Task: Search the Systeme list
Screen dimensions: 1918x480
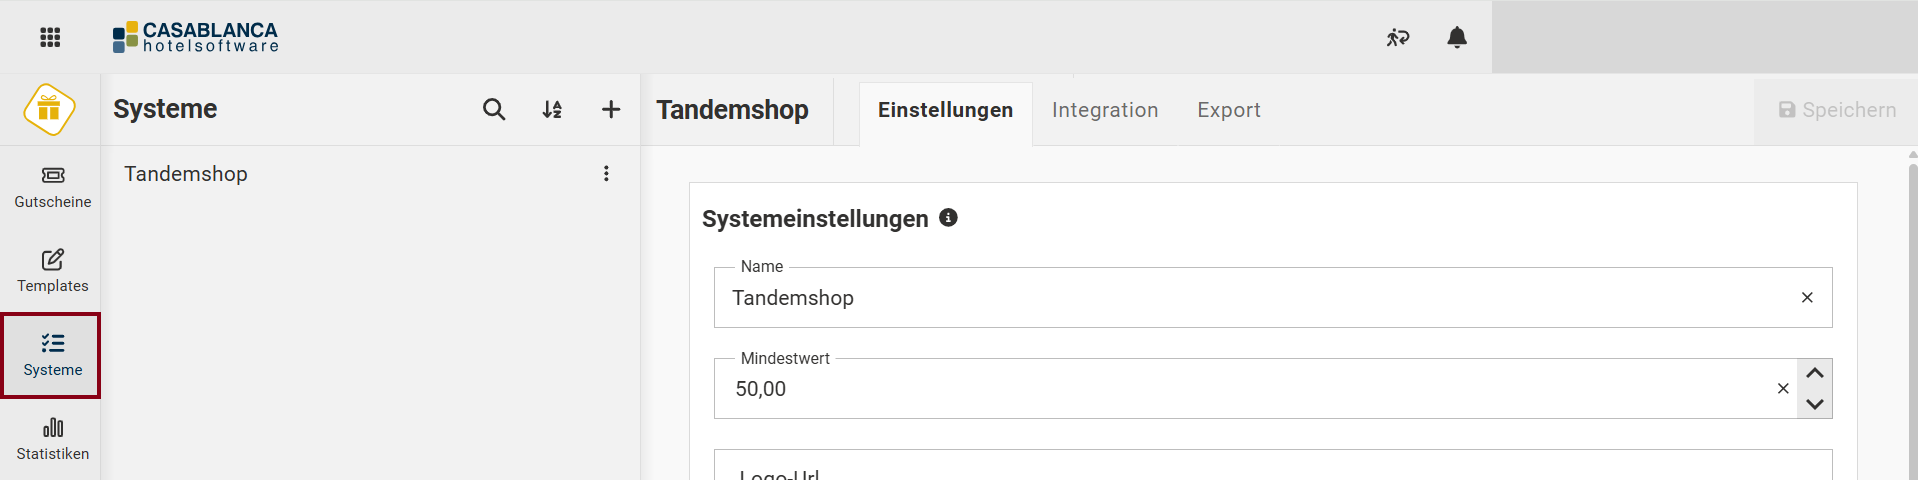Action: coord(494,109)
